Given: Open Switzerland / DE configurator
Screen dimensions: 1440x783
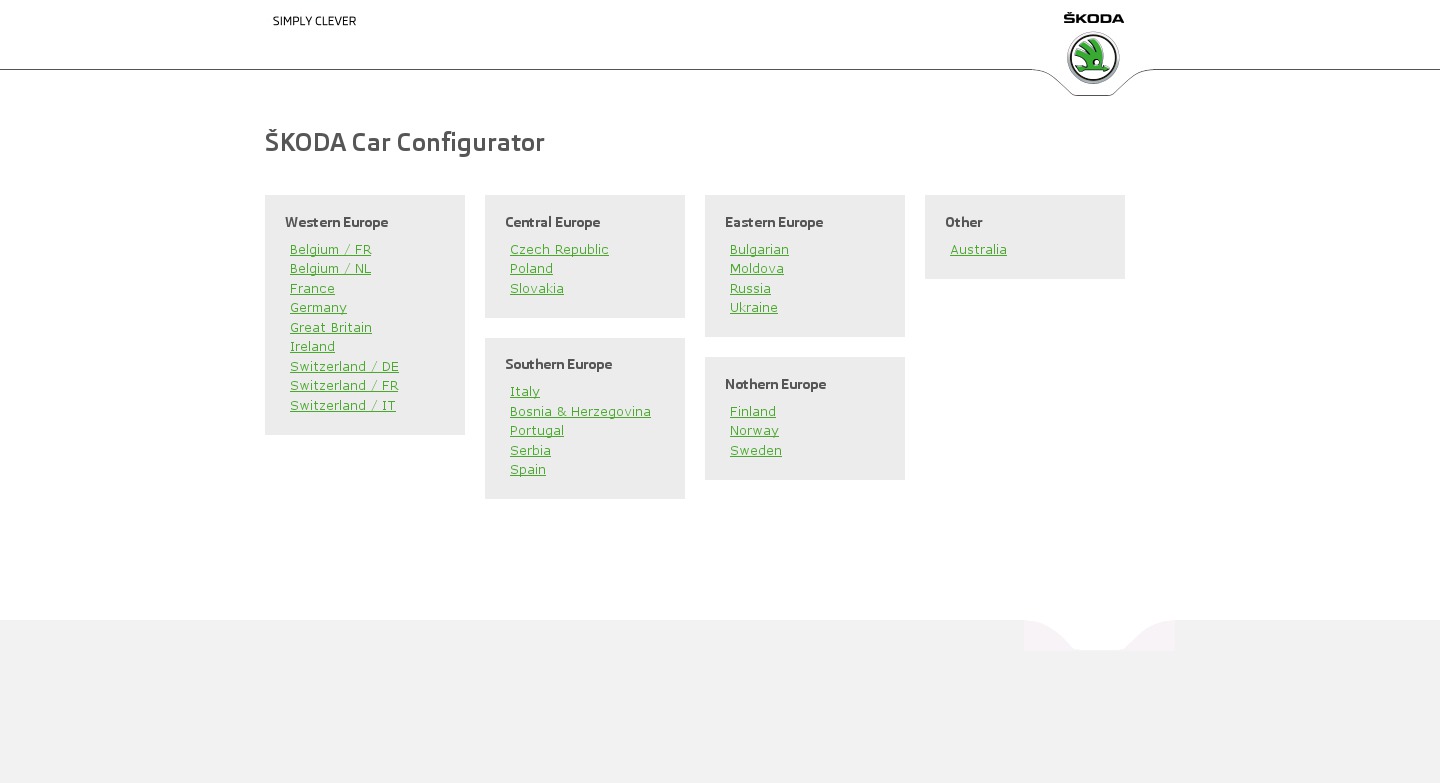Looking at the screenshot, I should (344, 366).
